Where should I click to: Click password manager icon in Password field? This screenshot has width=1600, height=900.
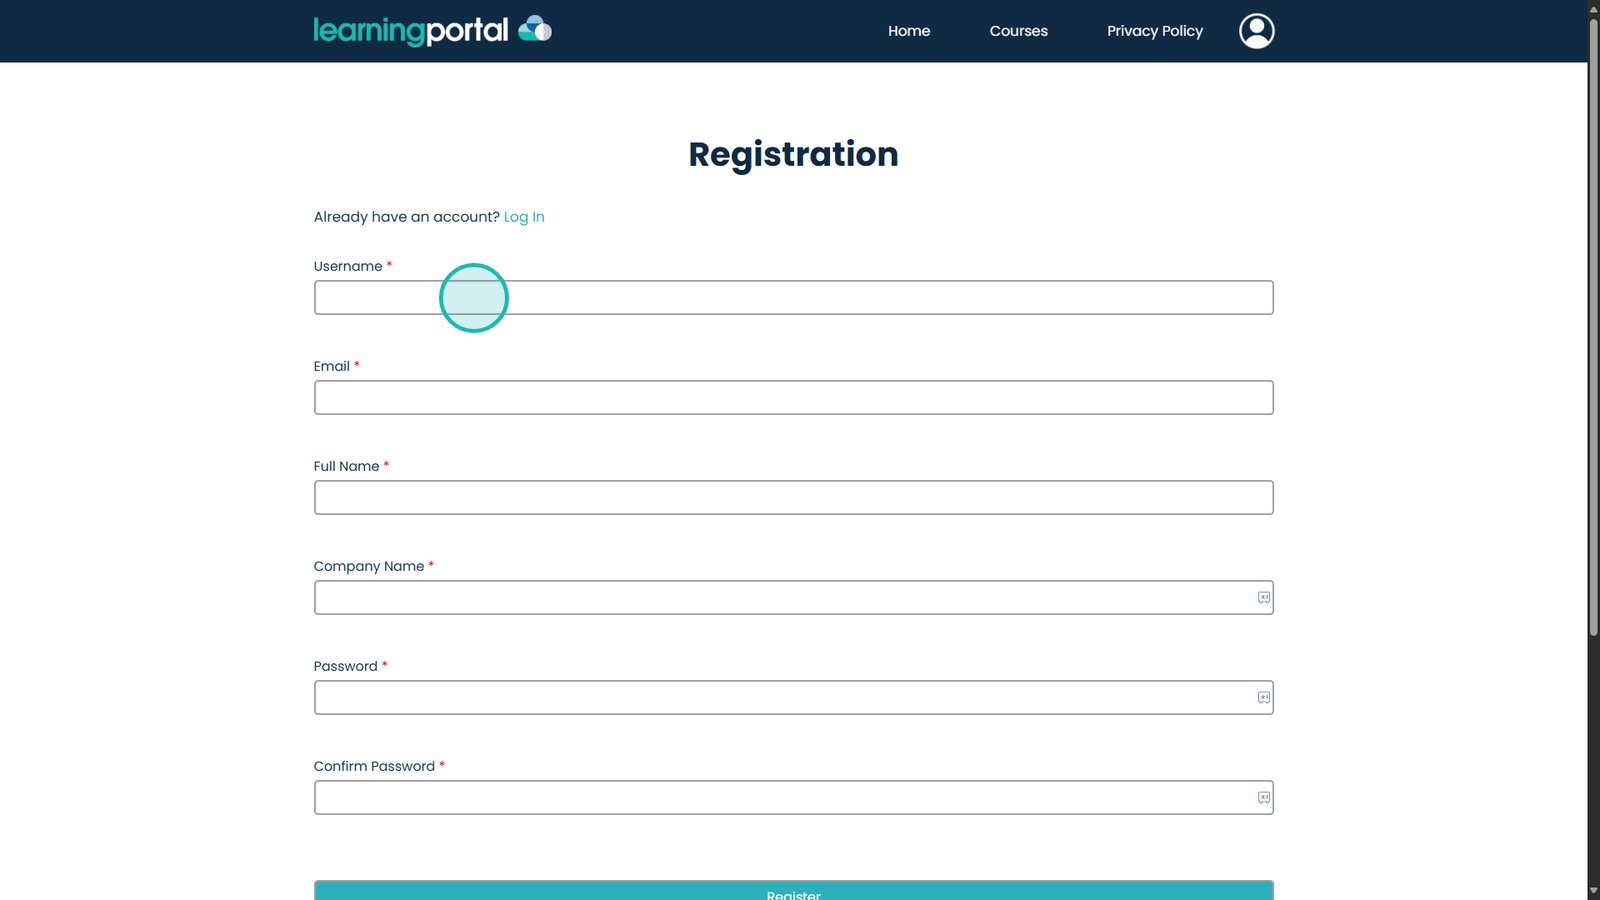click(1264, 698)
